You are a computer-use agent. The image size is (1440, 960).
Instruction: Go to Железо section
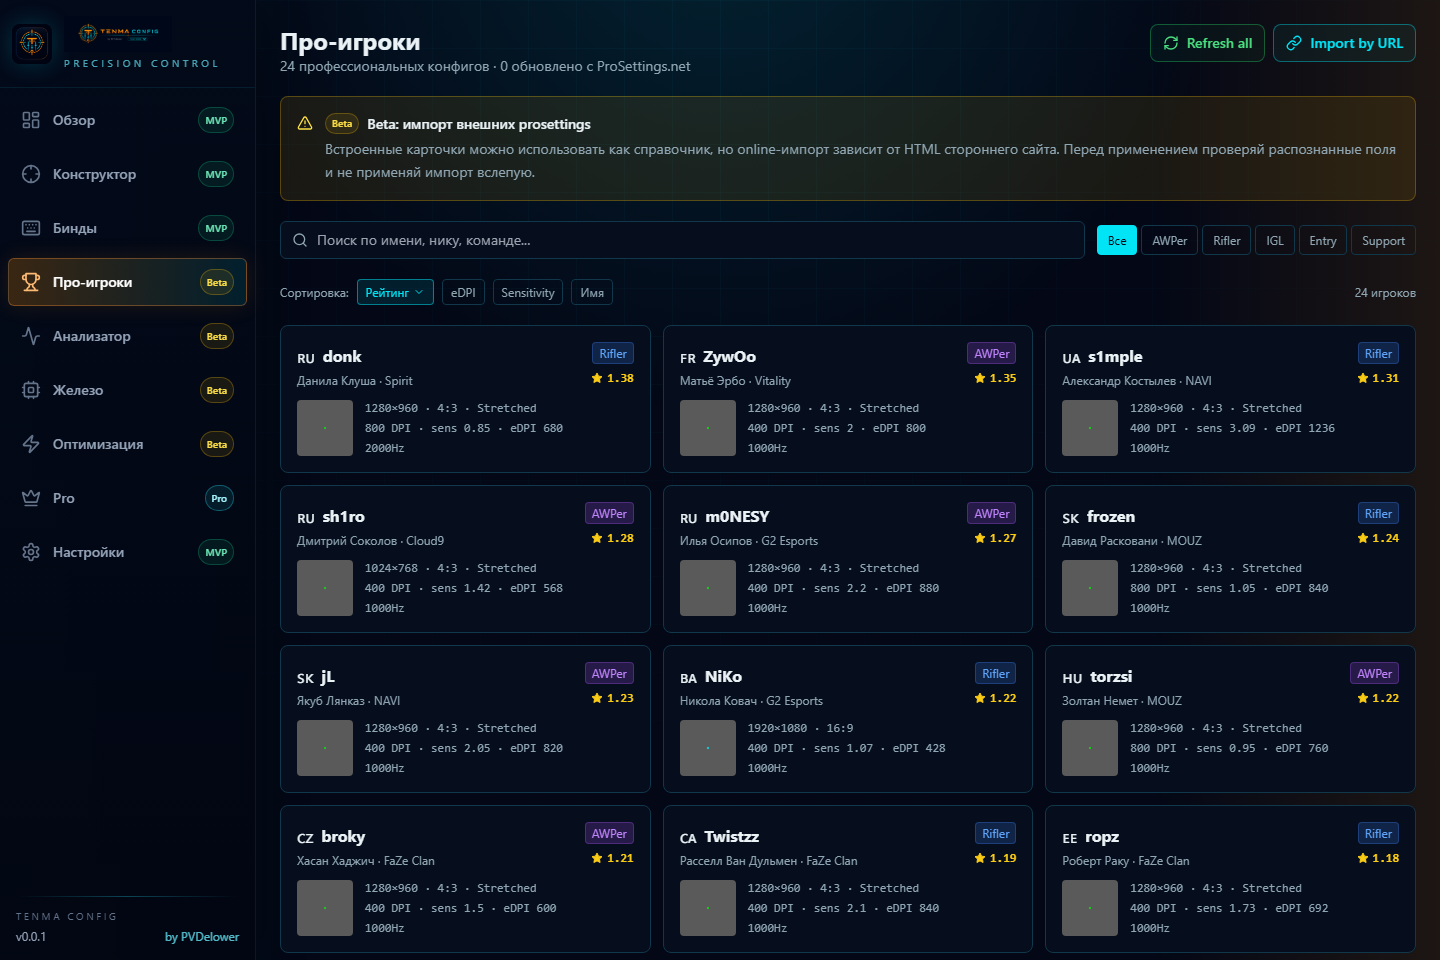(x=127, y=390)
